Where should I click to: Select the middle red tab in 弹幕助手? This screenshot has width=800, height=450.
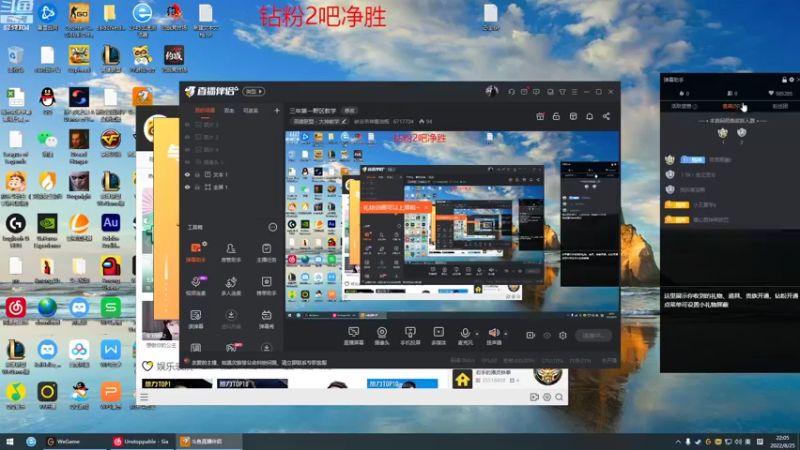(x=731, y=106)
